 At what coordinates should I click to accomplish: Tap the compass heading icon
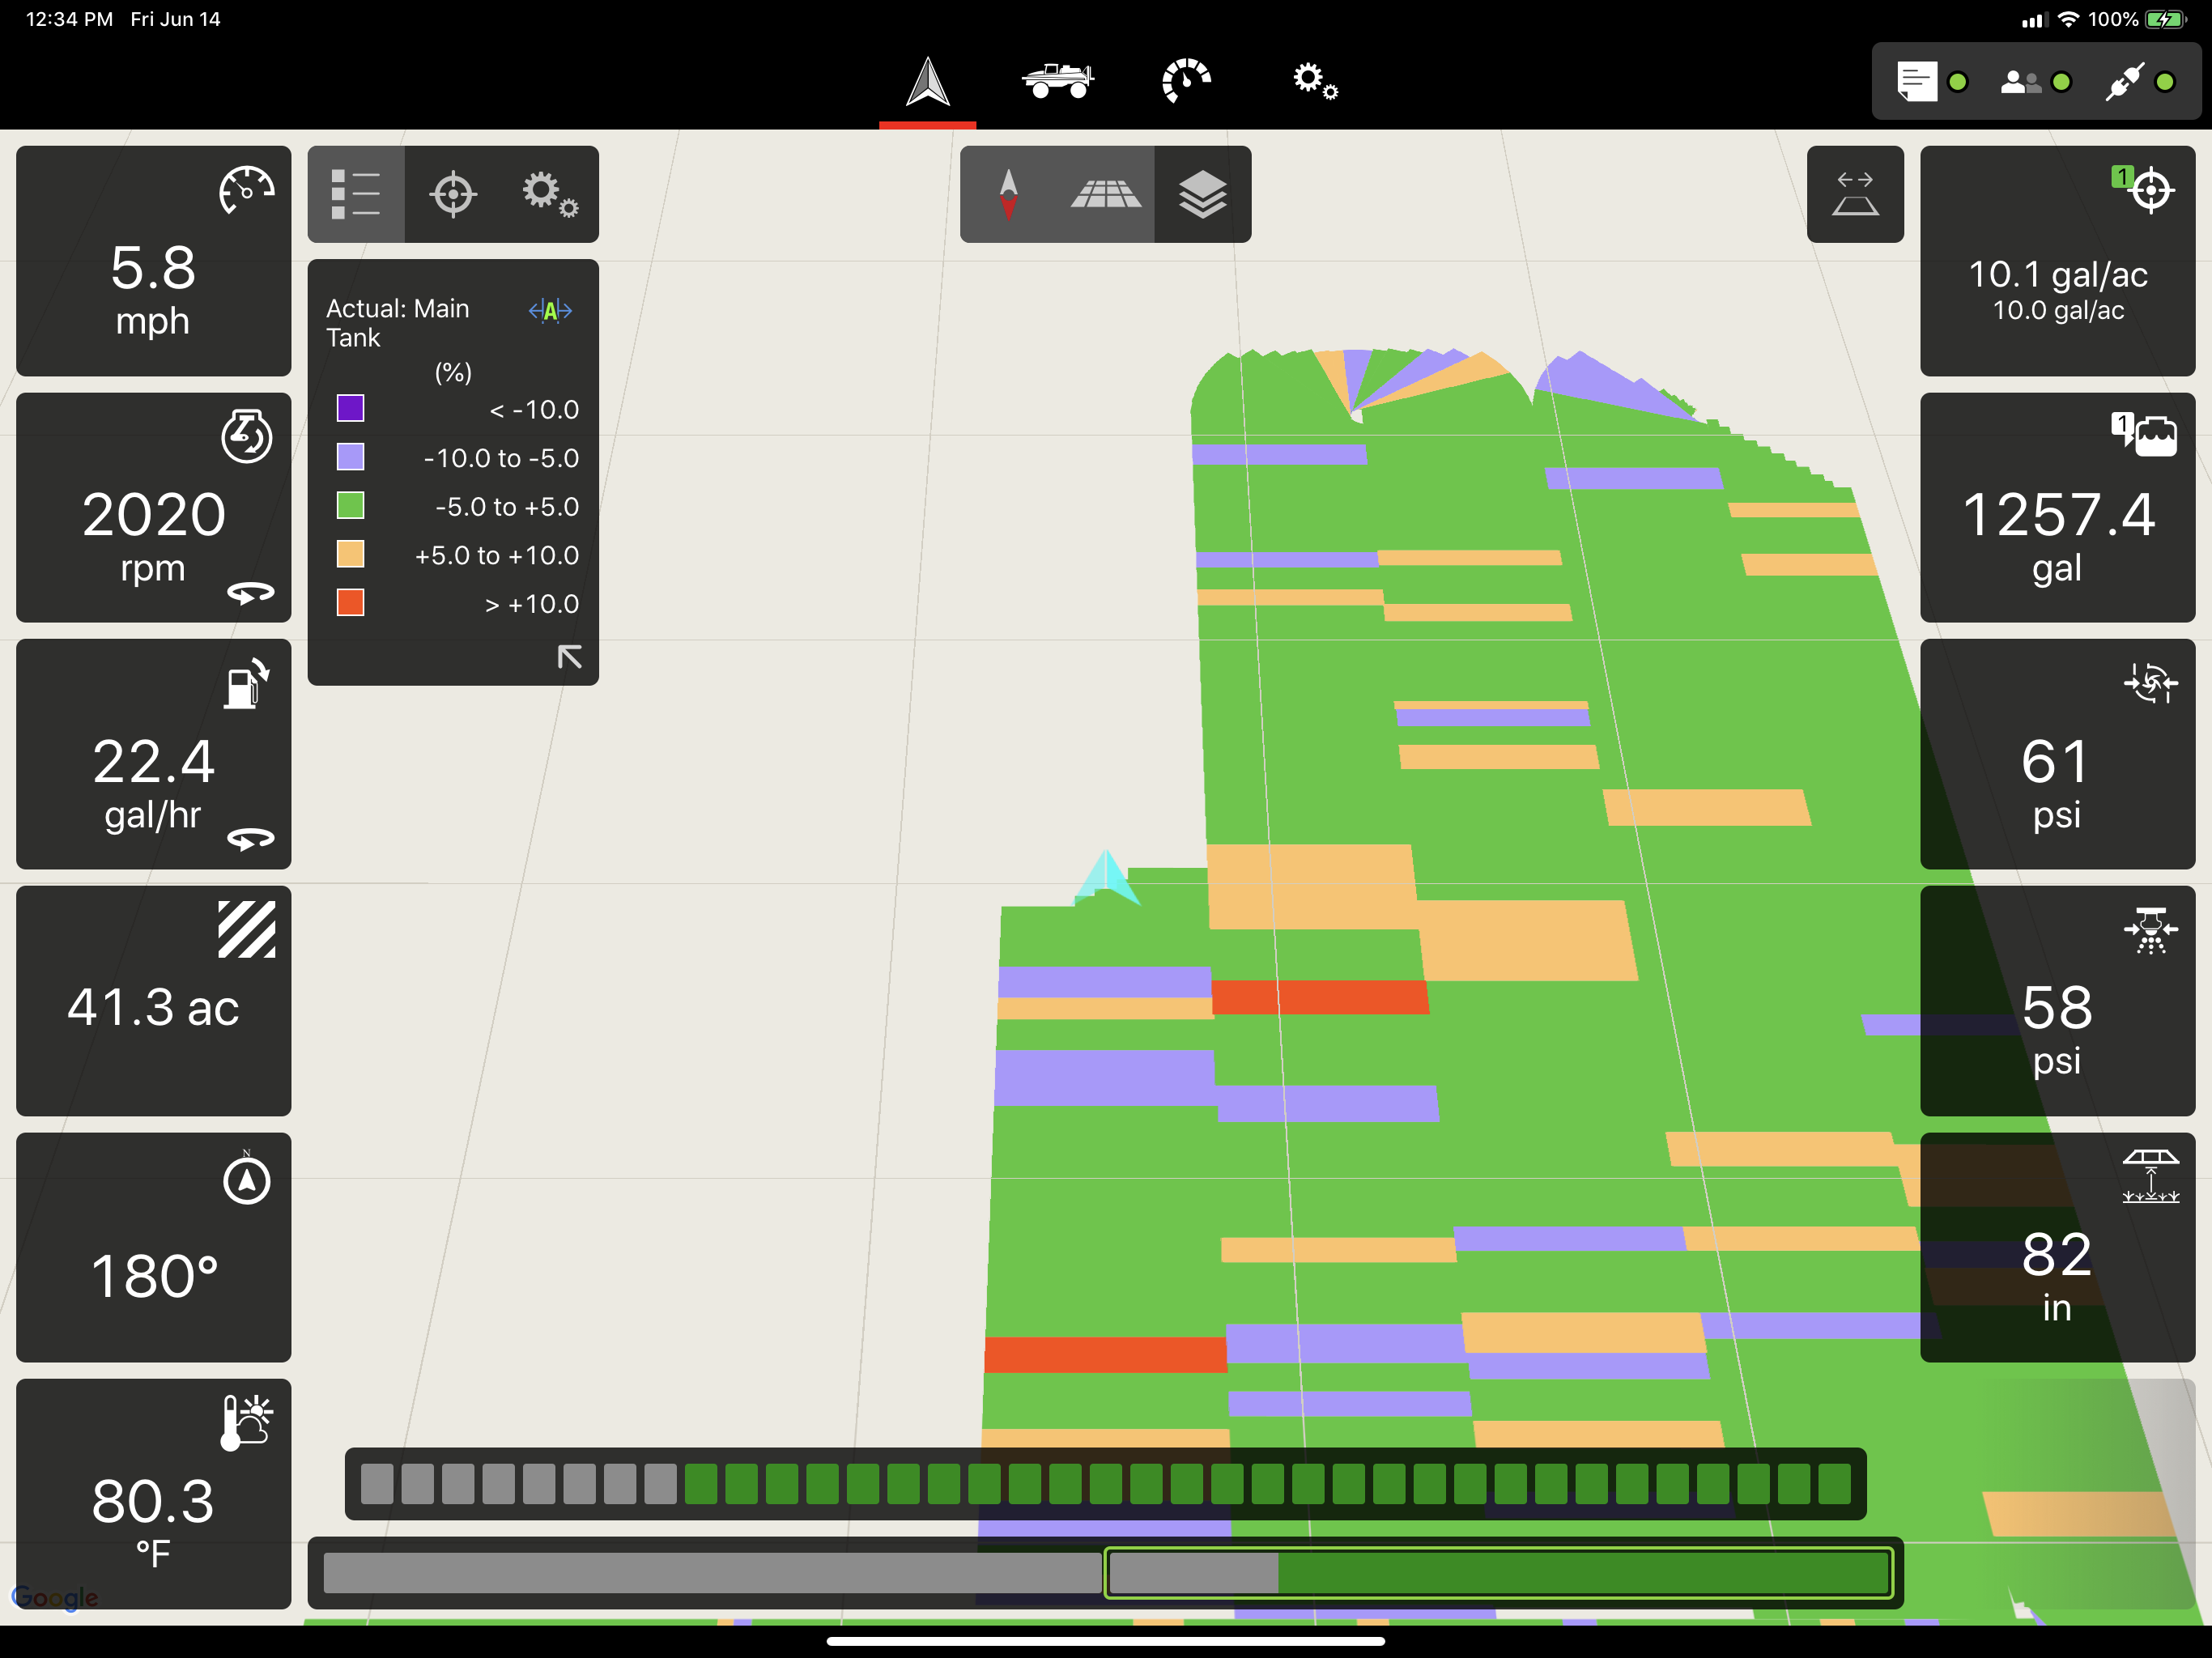247,1179
